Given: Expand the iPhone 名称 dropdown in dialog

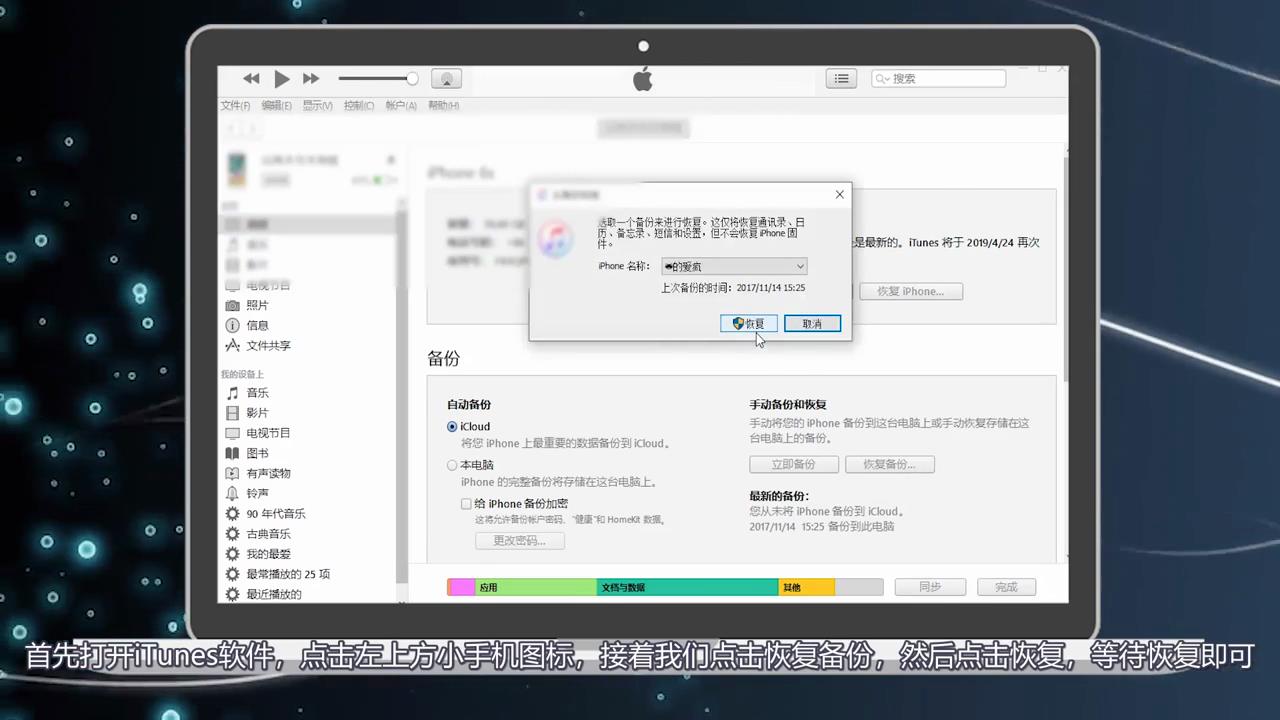Looking at the screenshot, I should click(734, 266).
